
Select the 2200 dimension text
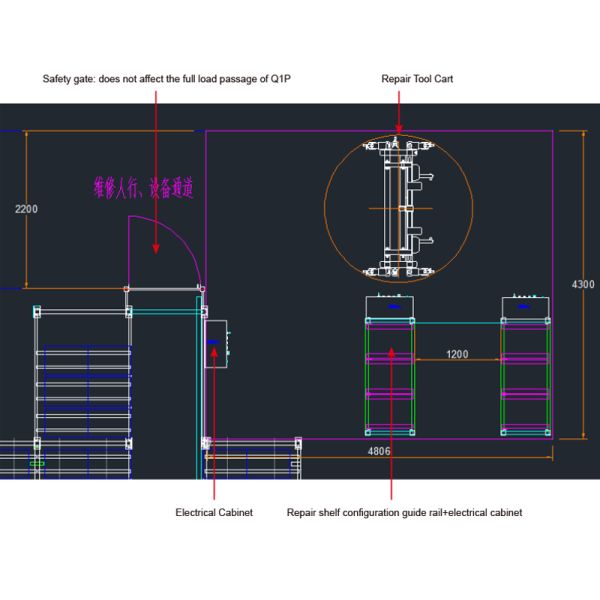click(x=26, y=209)
